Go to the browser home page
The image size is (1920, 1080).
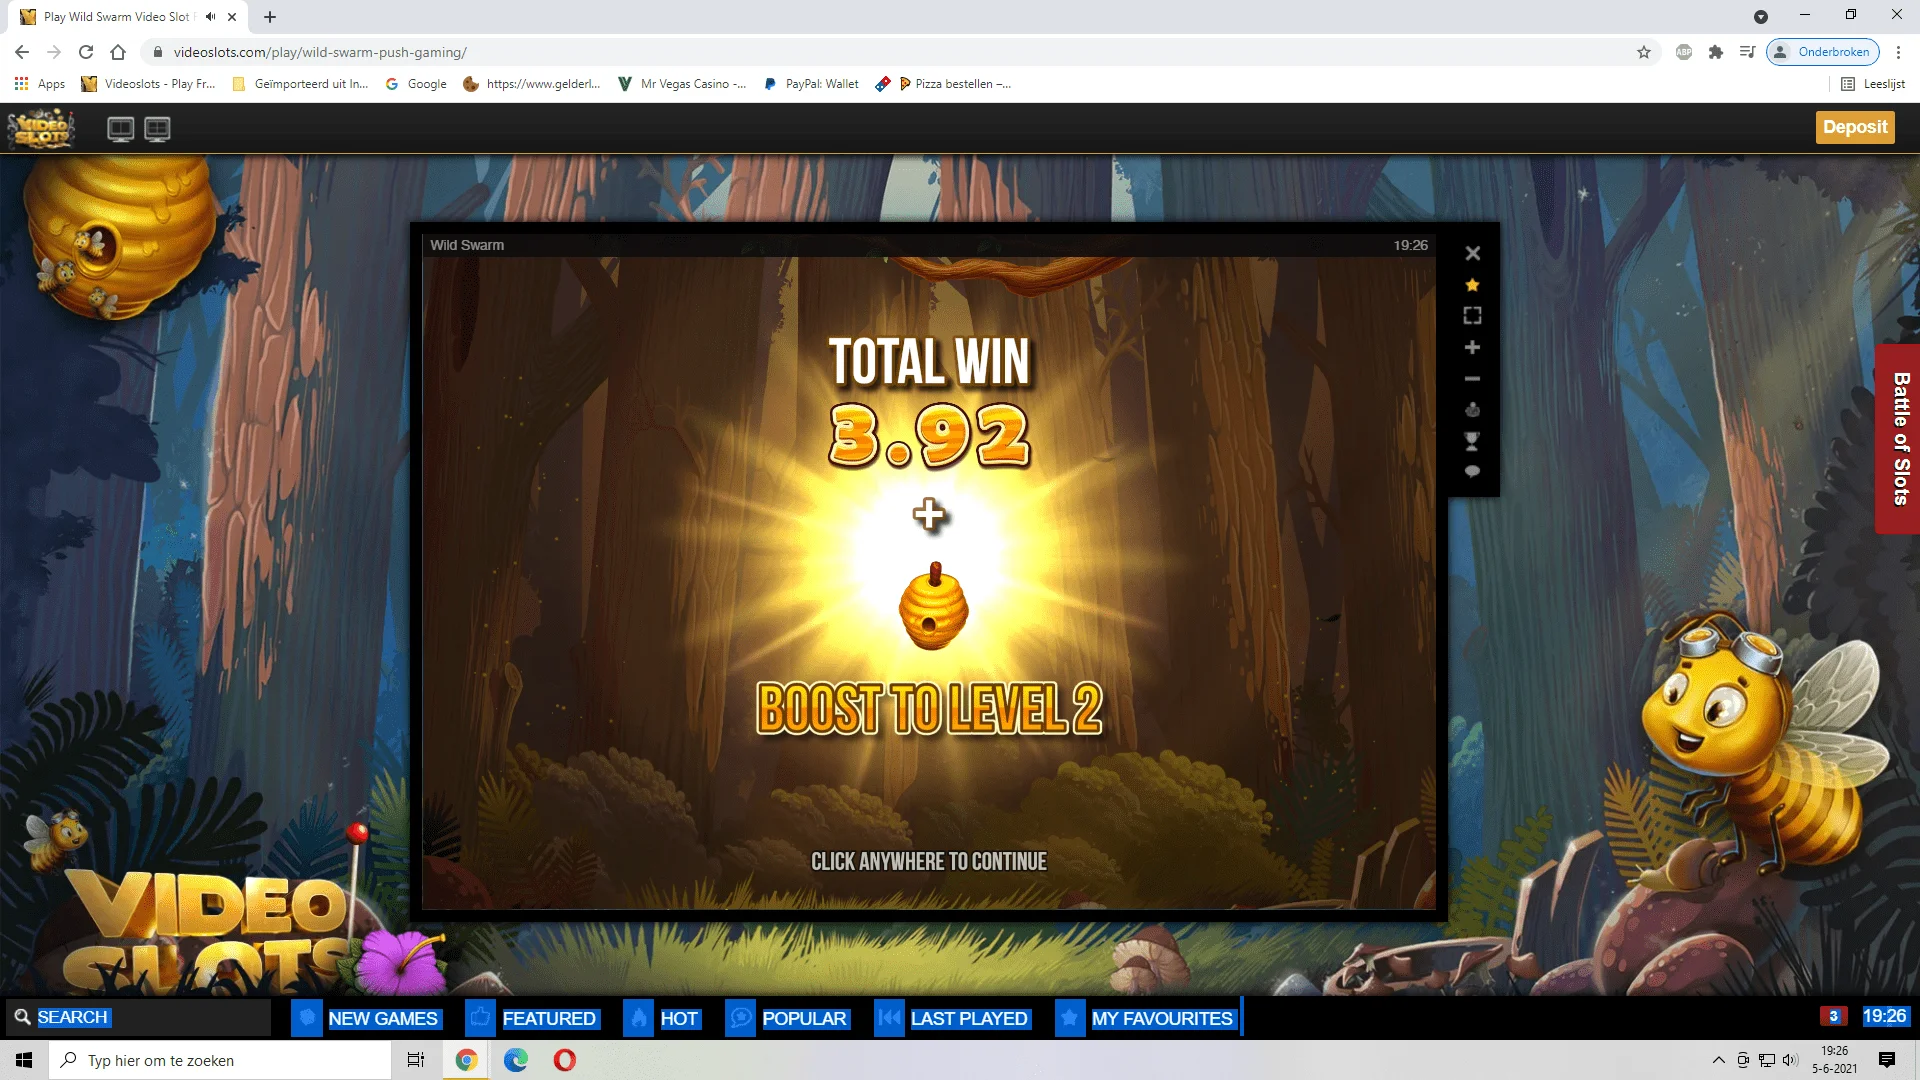point(118,52)
